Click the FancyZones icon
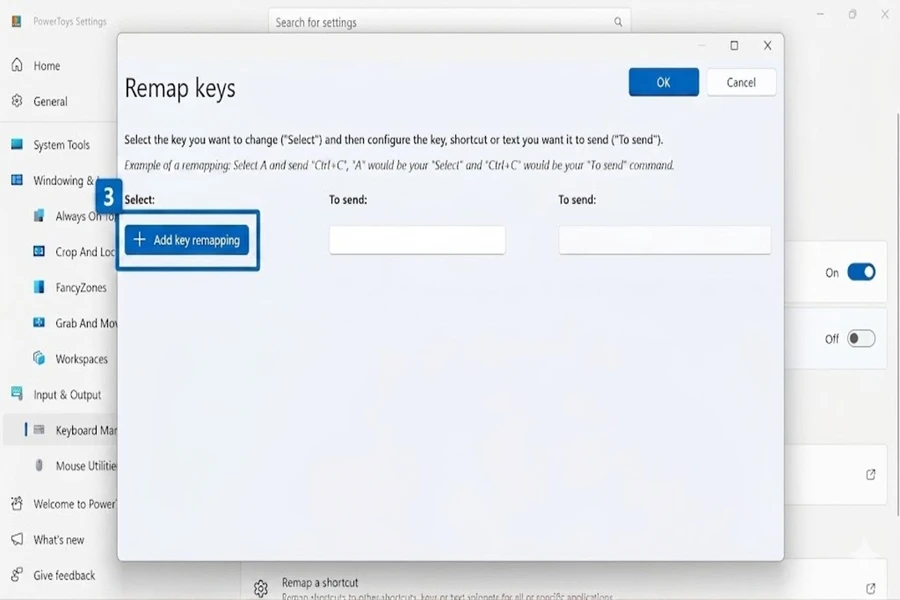This screenshot has width=900, height=600. point(39,287)
